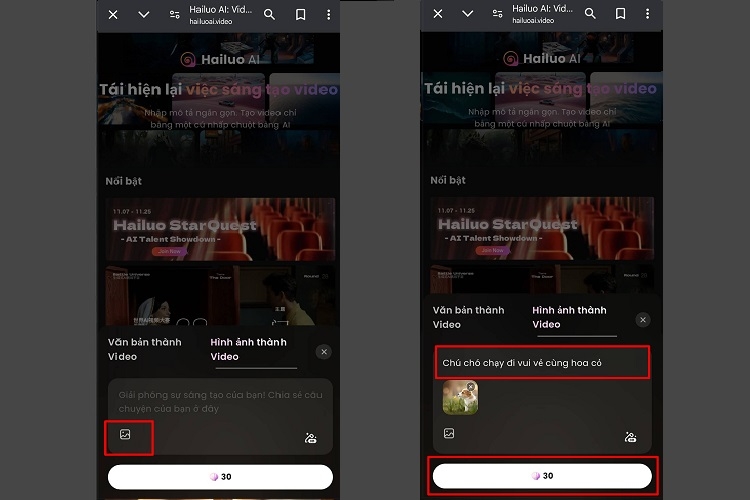Open Hailuo StarQuest banner in right screenshot
This screenshot has width=750, height=500.
coord(542,228)
